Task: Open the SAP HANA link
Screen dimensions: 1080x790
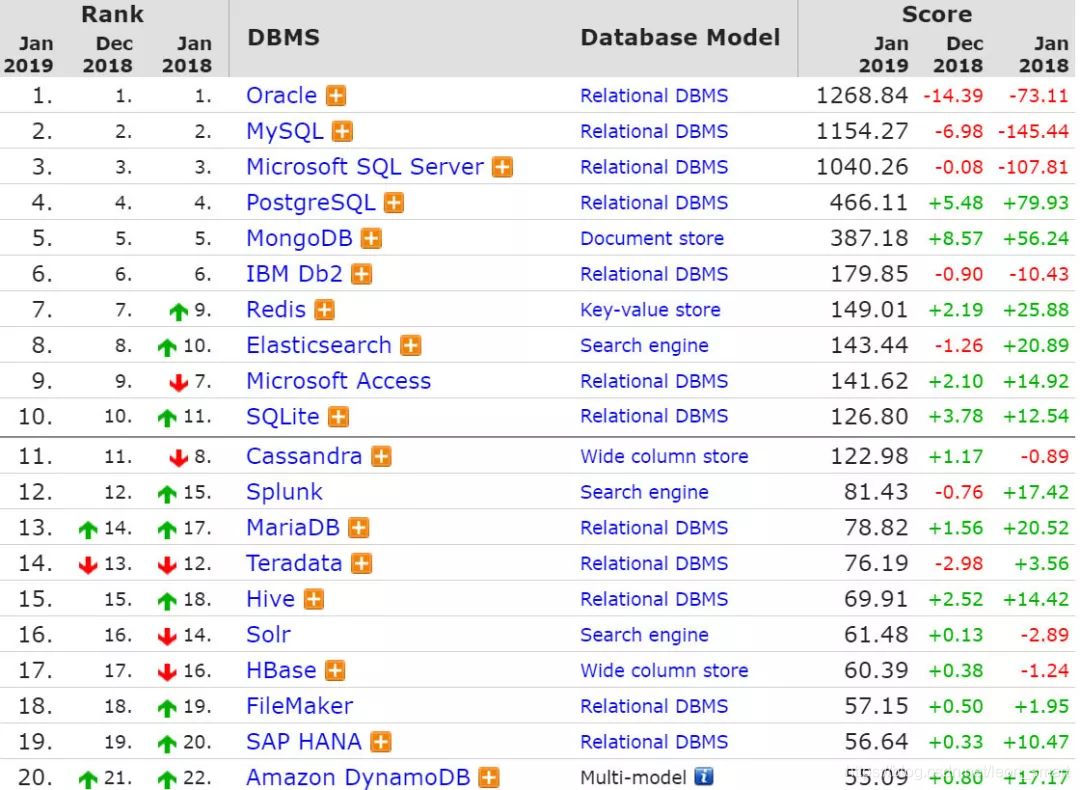Action: 304,742
